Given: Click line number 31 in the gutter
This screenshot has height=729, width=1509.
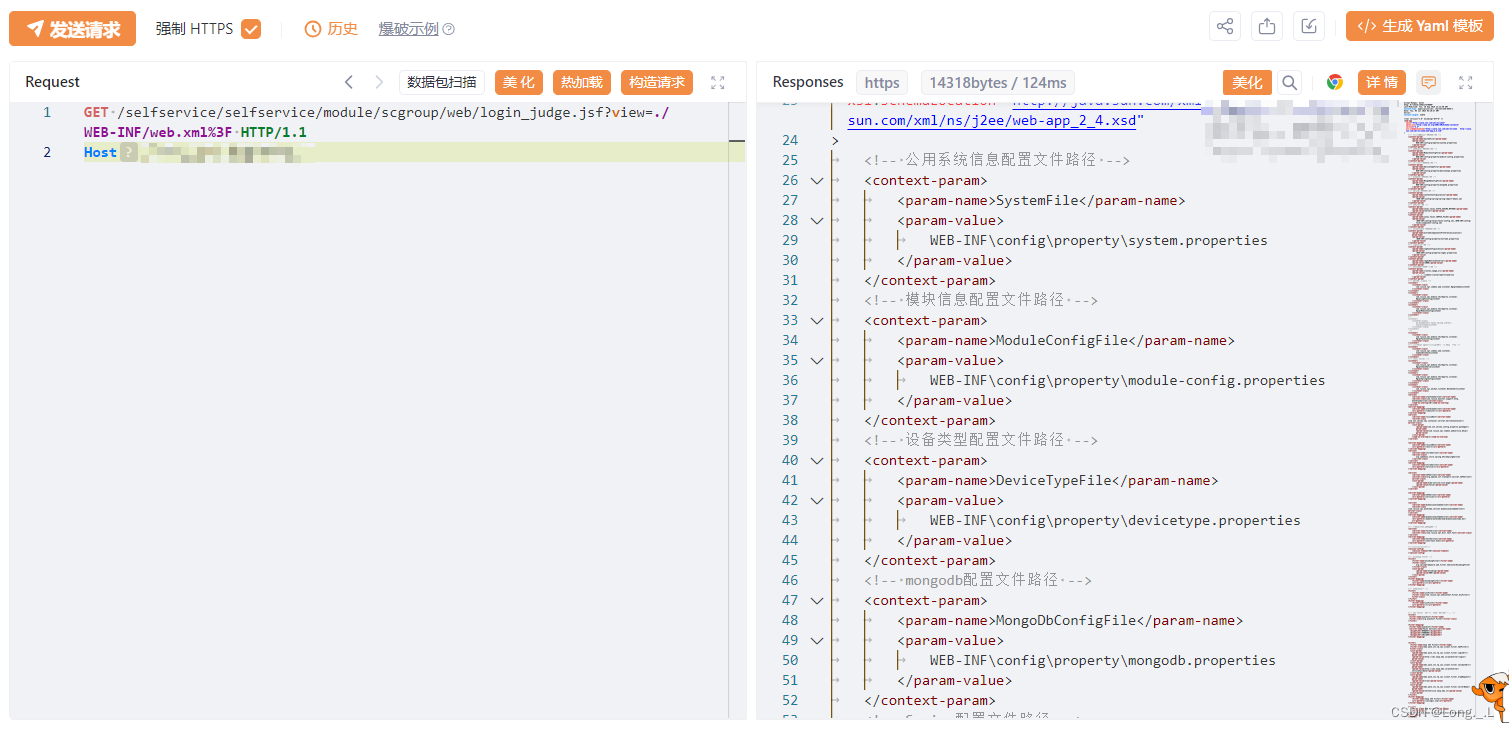Looking at the screenshot, I should point(790,280).
